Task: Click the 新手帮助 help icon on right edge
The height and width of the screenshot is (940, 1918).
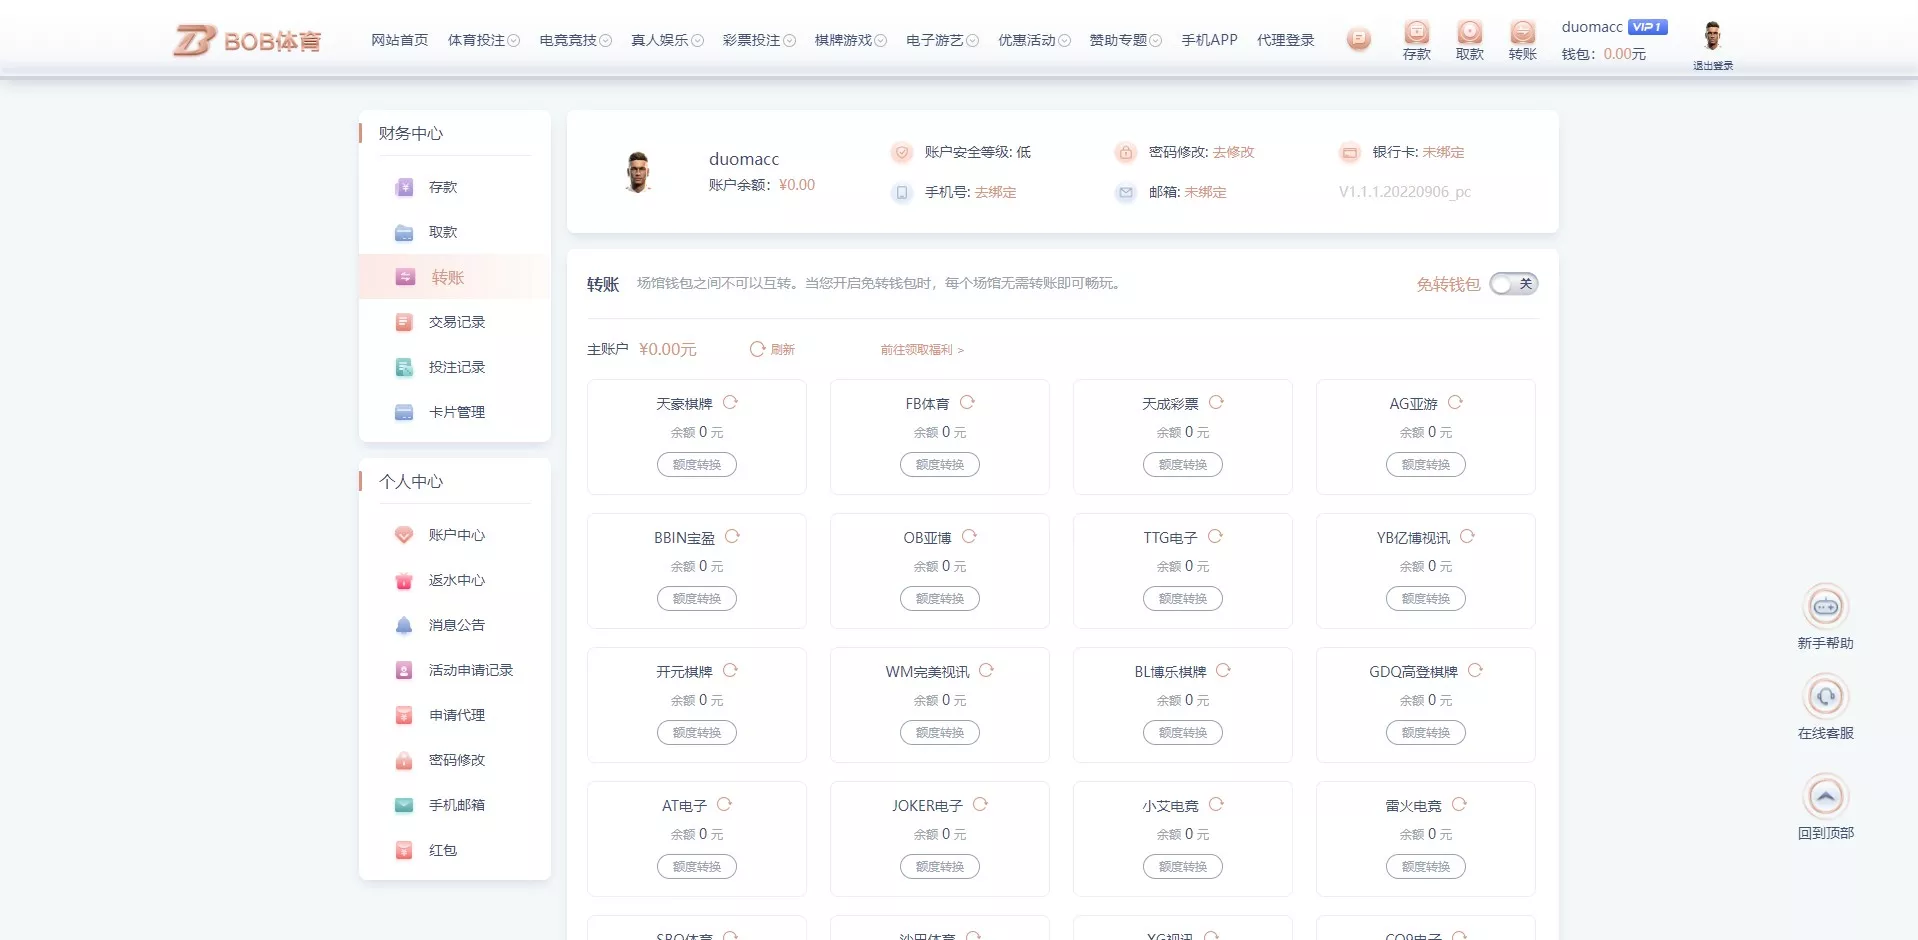Action: coord(1827,607)
